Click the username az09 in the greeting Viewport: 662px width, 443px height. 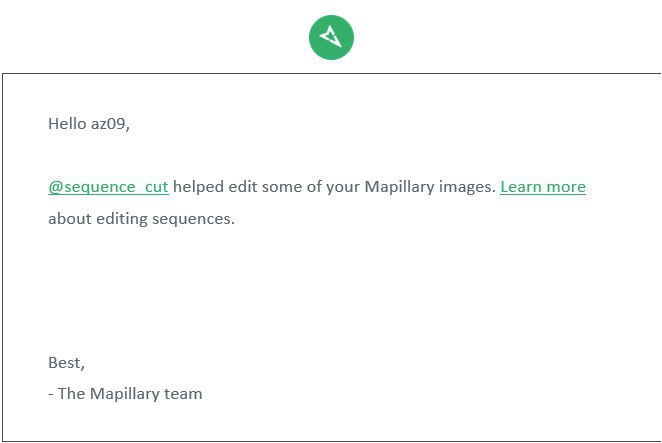109,124
